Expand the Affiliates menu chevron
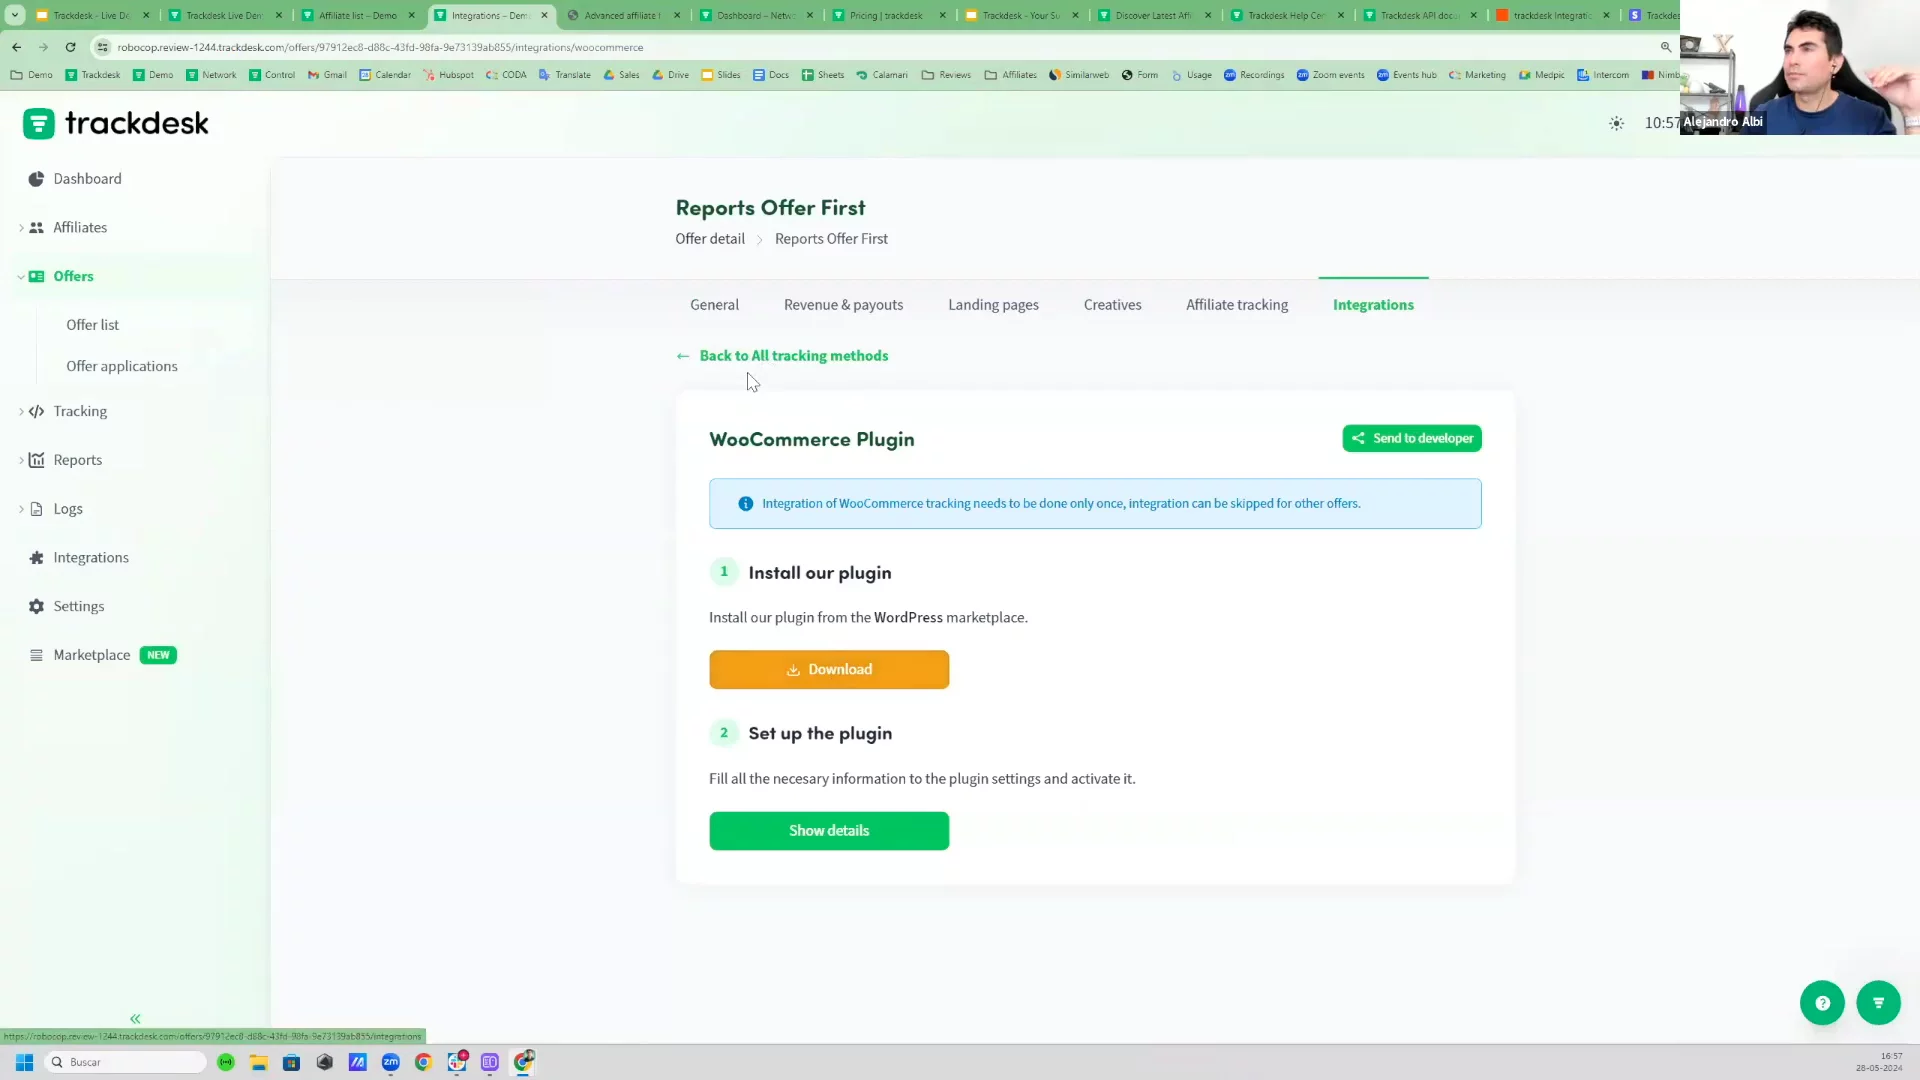This screenshot has height=1080, width=1920. pyautogui.click(x=21, y=228)
